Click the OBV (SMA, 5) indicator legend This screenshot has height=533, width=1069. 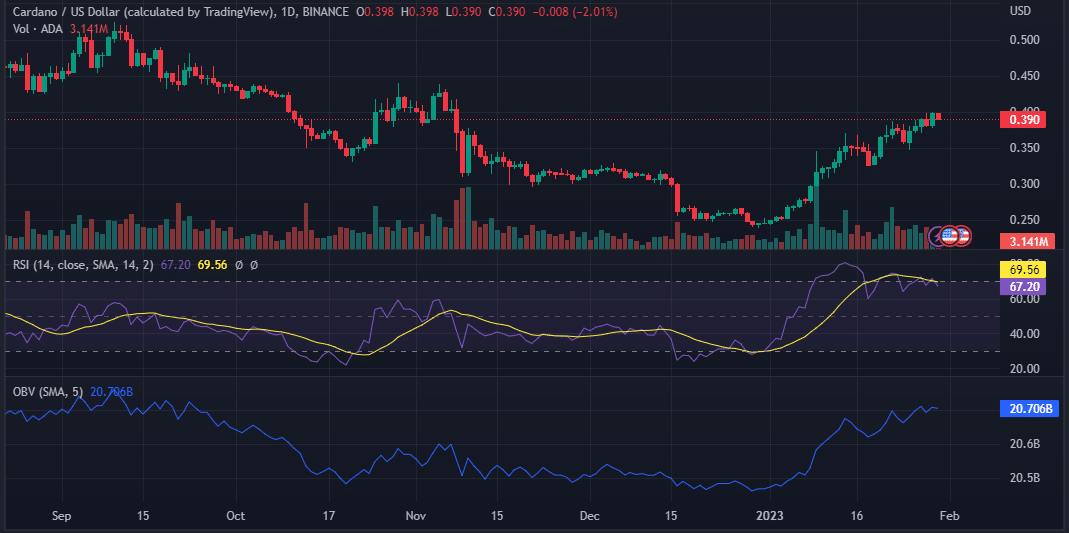[x=48, y=391]
